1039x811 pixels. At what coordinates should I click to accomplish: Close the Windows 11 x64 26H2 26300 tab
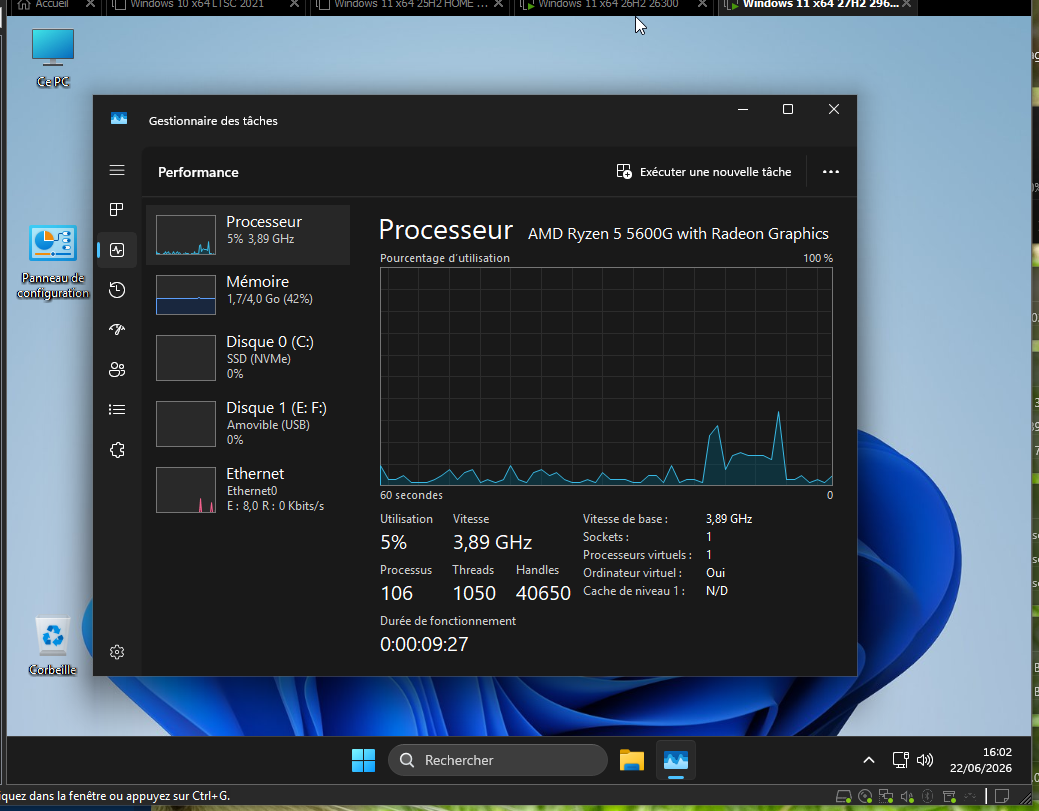[x=702, y=4]
